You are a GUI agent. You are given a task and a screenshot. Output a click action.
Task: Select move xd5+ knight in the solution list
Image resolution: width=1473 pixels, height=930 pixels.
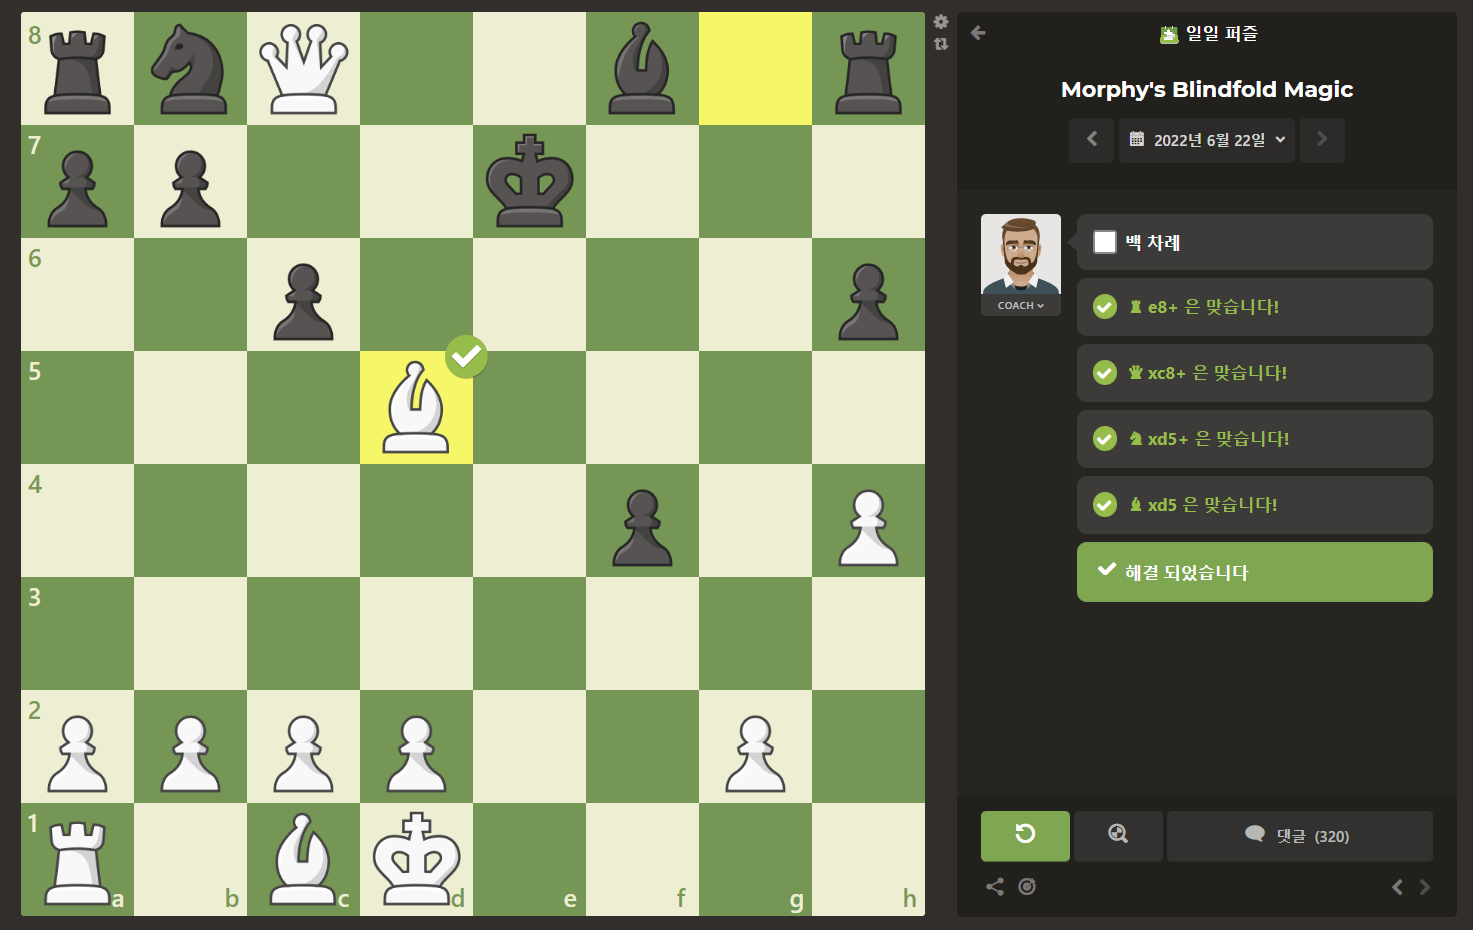coord(1255,439)
